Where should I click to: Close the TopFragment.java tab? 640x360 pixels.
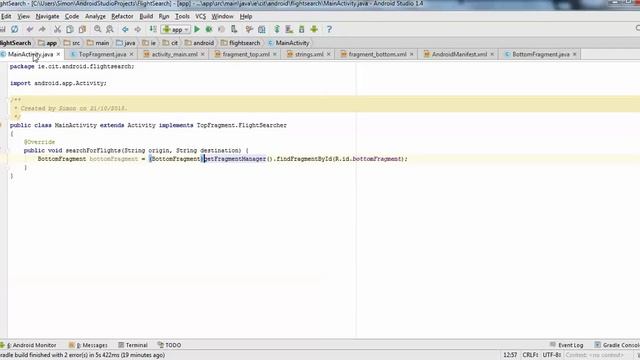131,54
